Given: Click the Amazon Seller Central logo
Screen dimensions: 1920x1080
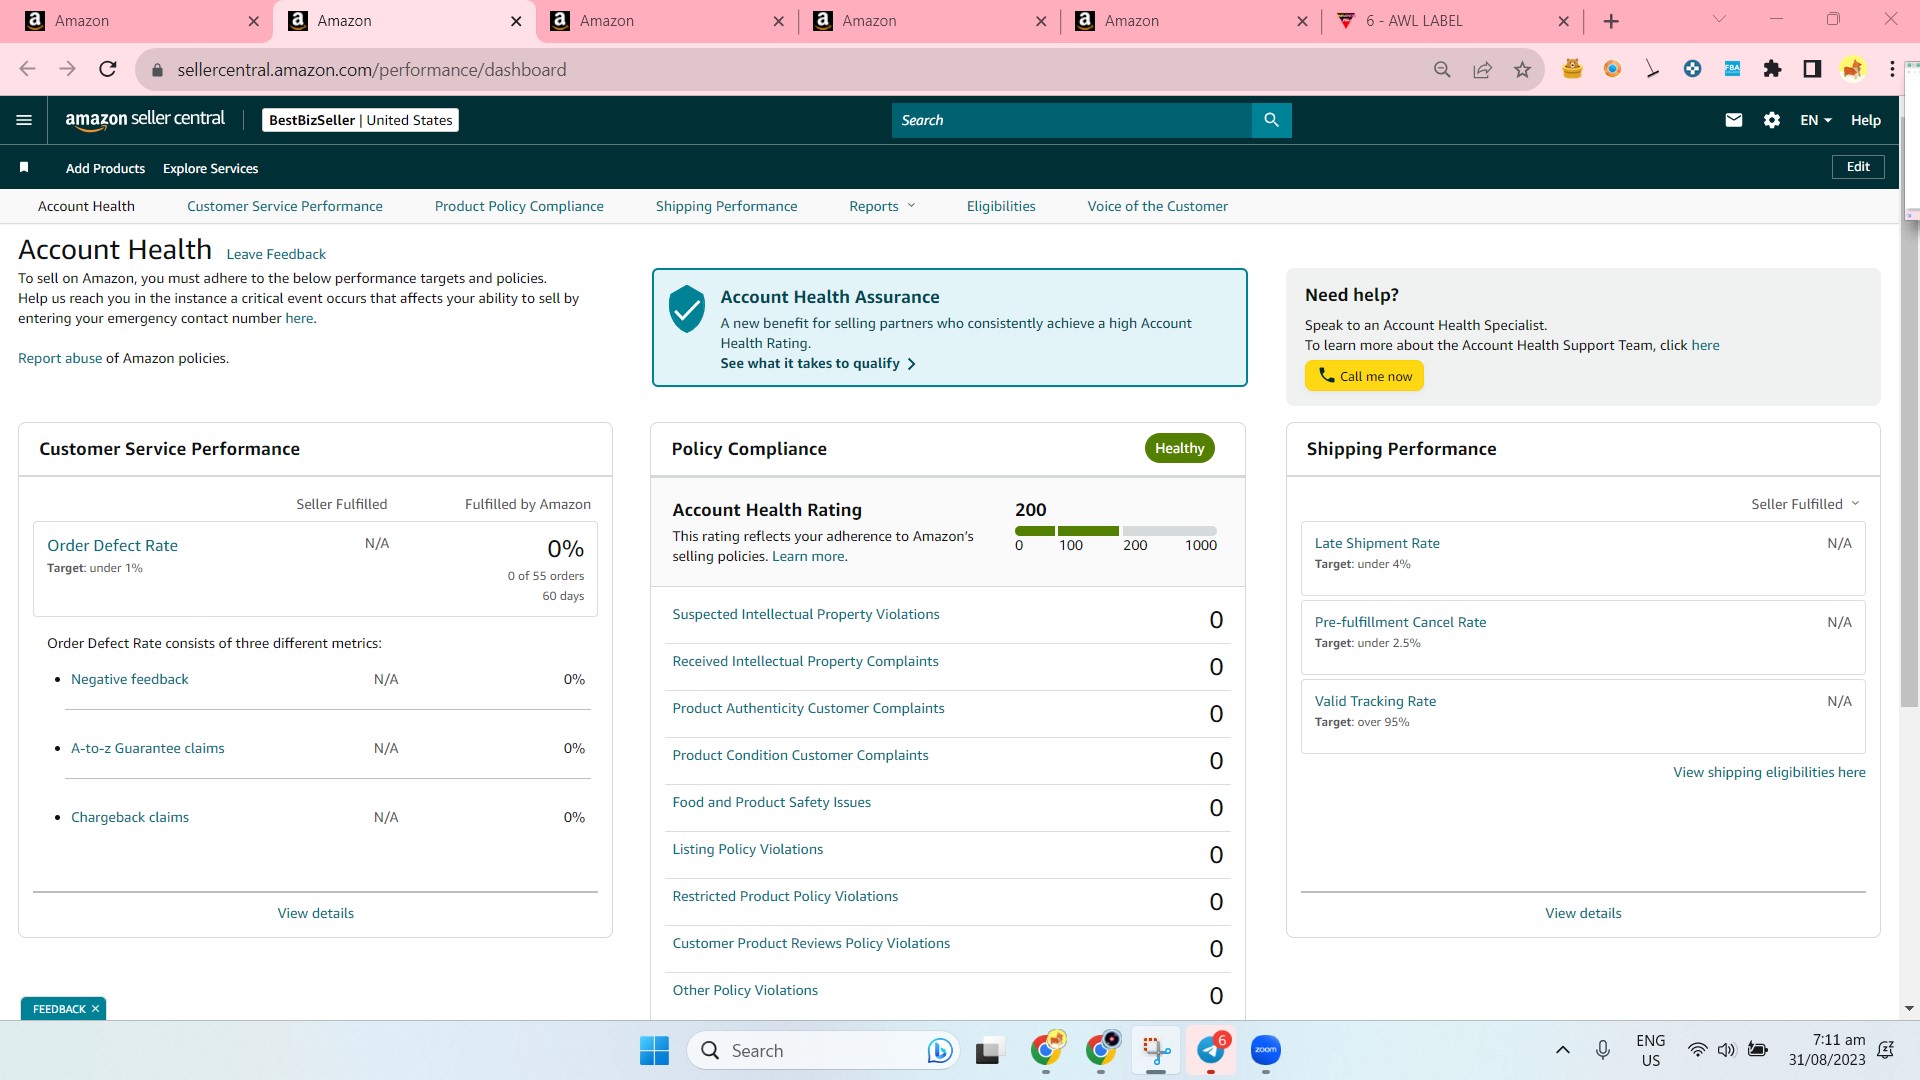Looking at the screenshot, I should (145, 120).
